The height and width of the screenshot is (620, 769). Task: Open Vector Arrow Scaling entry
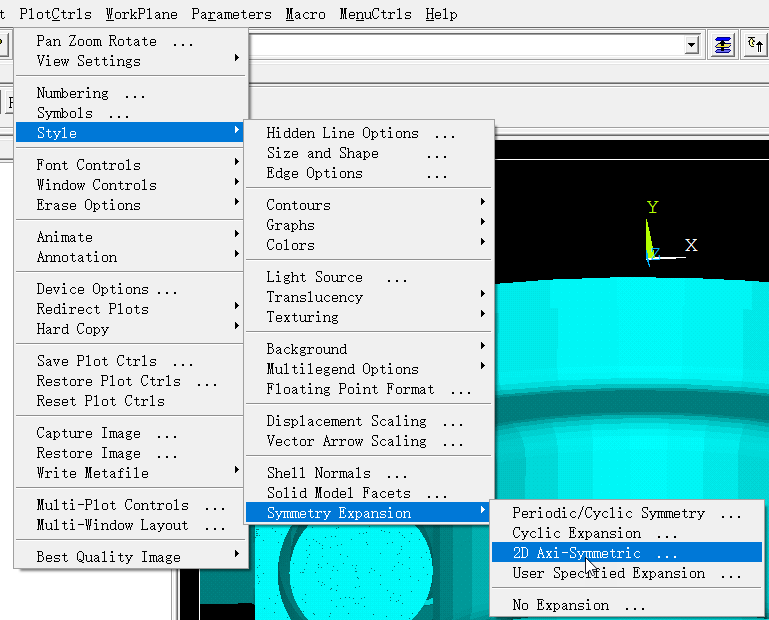click(x=369, y=441)
